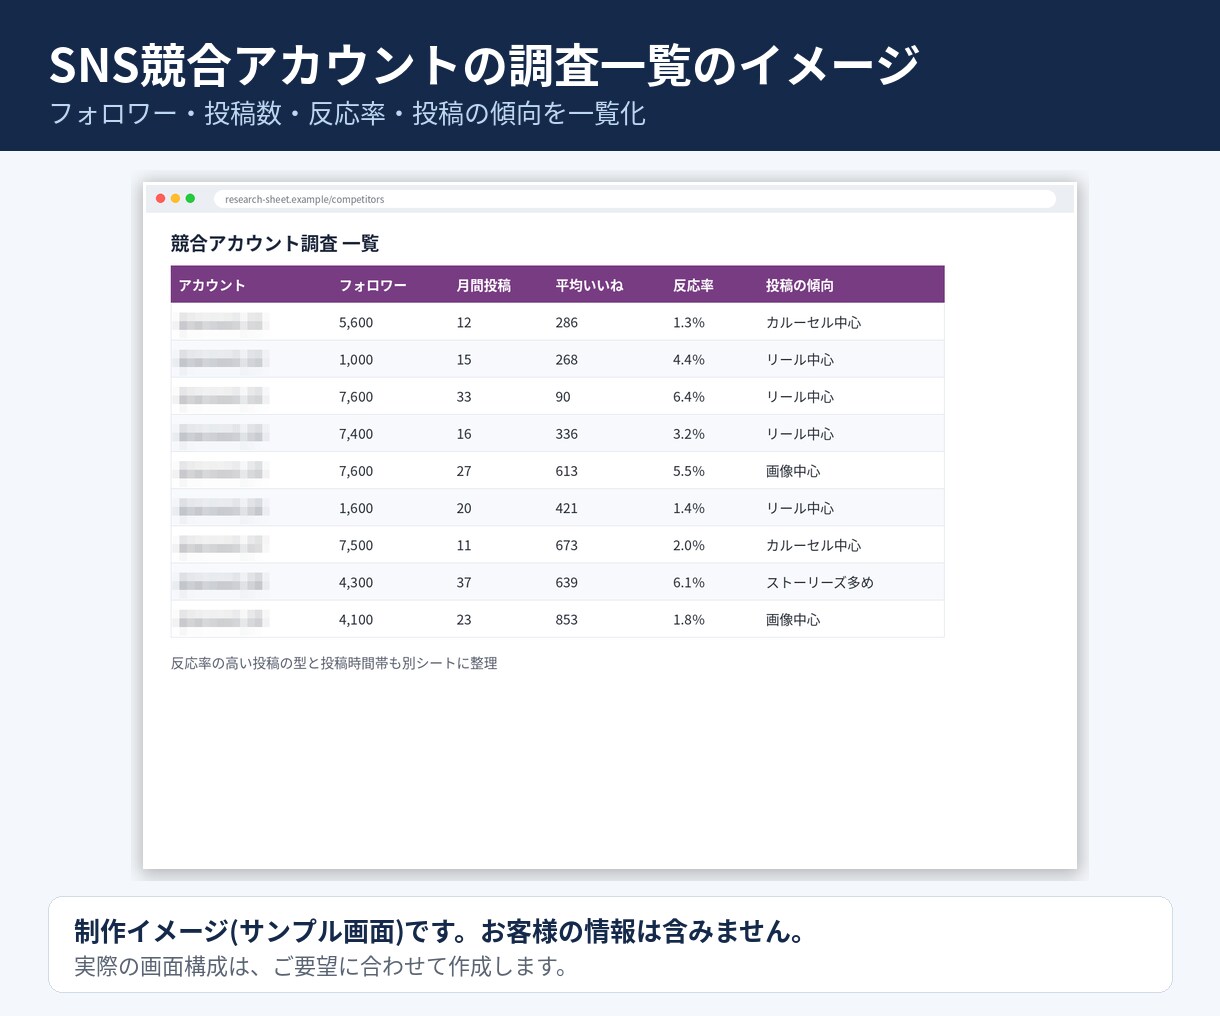Click the monthly posts value 27
Image resolution: width=1220 pixels, height=1016 pixels.
pos(464,471)
